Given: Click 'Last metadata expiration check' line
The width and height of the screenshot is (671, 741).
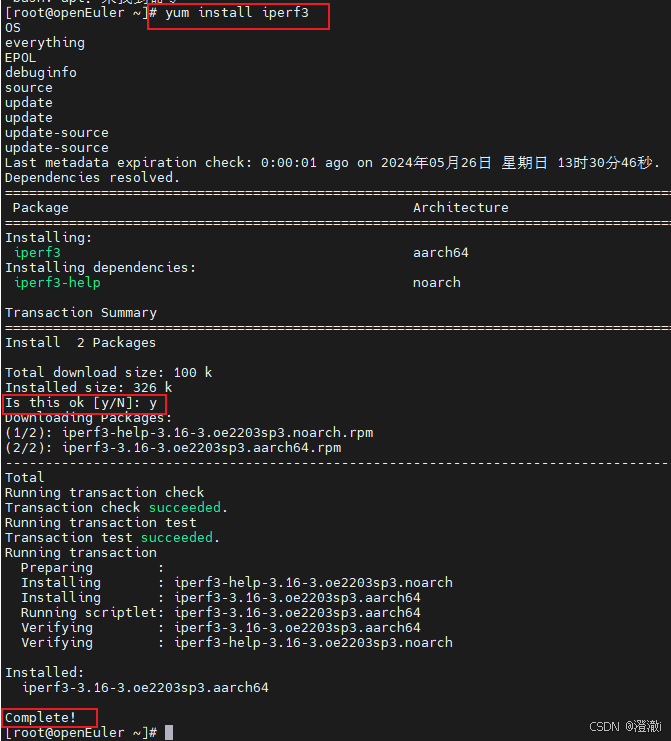Looking at the screenshot, I should point(332,163).
